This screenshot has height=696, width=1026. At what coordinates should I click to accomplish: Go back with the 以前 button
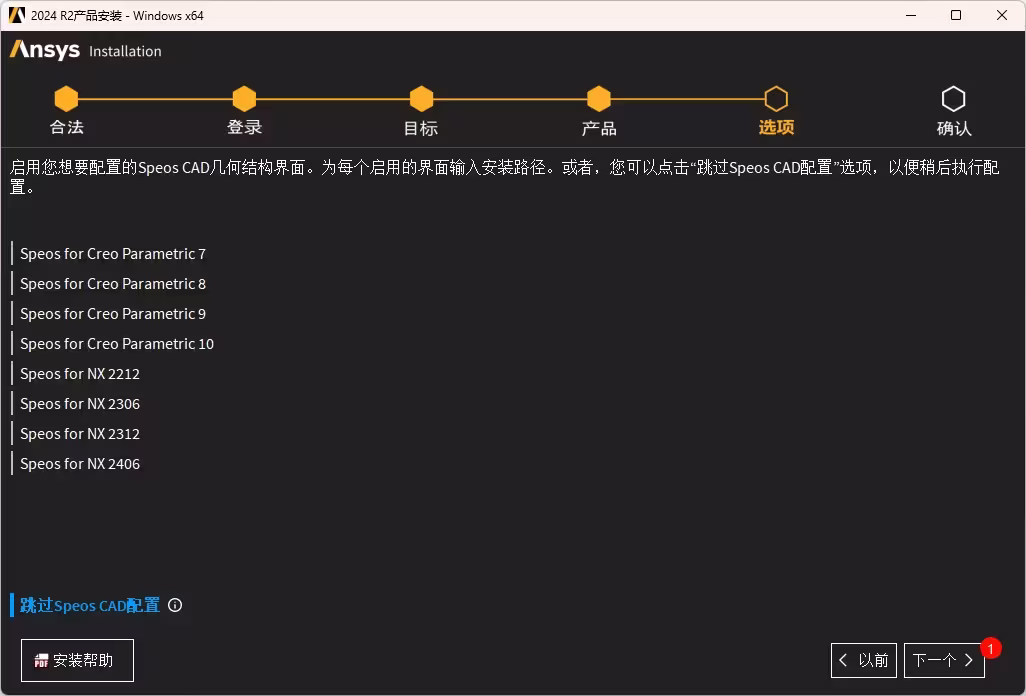click(x=864, y=661)
